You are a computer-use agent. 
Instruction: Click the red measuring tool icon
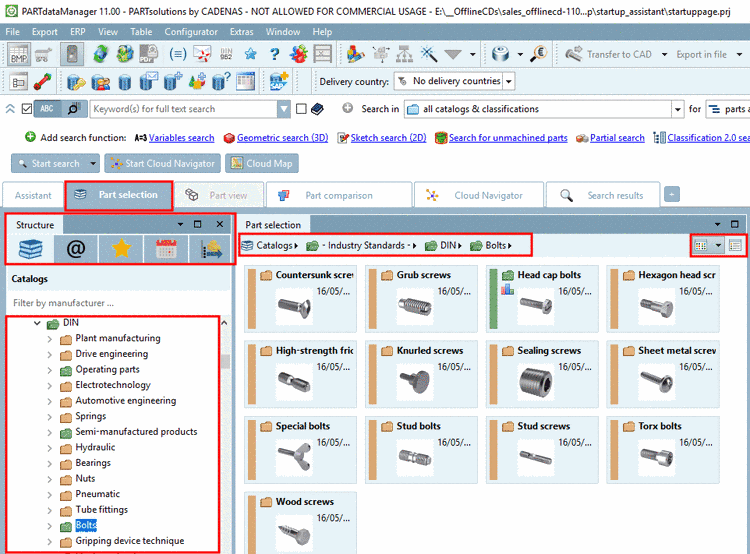pyautogui.click(x=43, y=81)
